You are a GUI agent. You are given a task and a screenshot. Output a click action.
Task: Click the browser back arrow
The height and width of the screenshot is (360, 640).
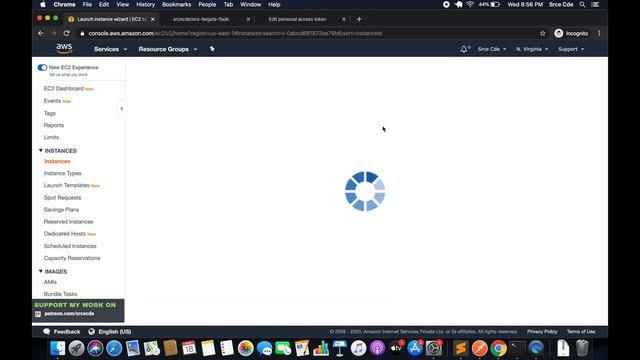point(41,33)
